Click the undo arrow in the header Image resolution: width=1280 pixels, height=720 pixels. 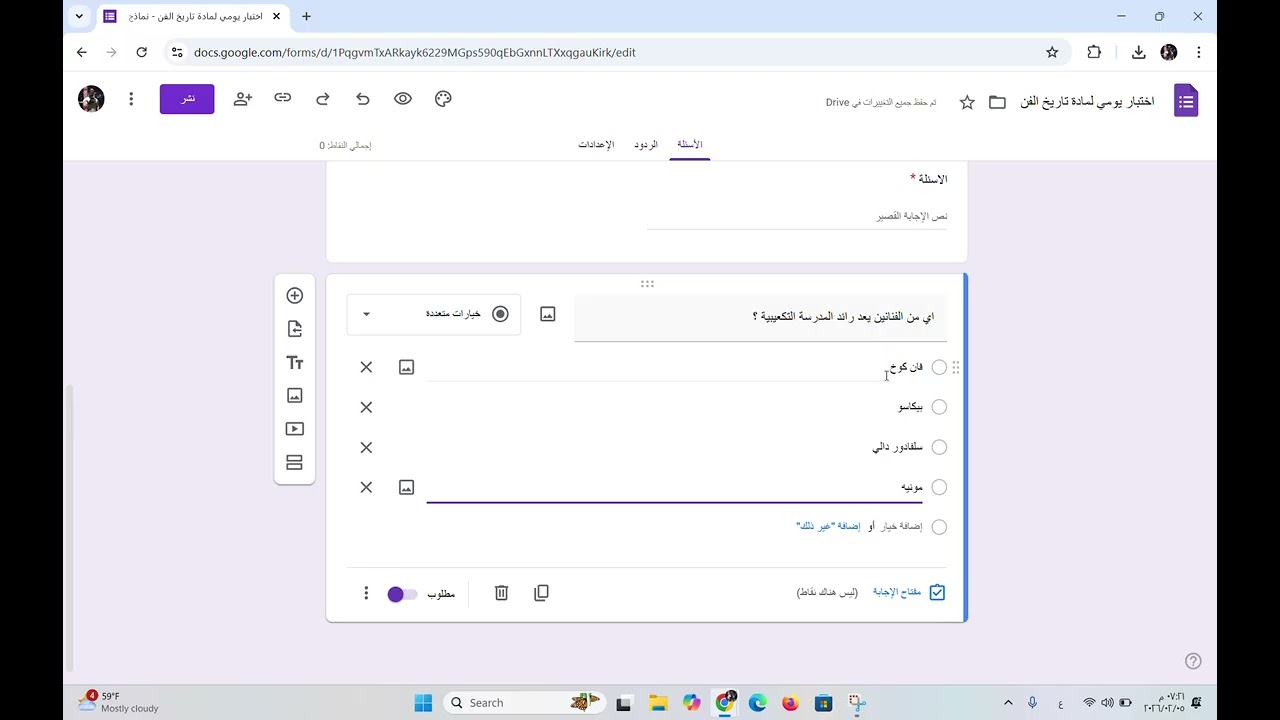(x=363, y=99)
